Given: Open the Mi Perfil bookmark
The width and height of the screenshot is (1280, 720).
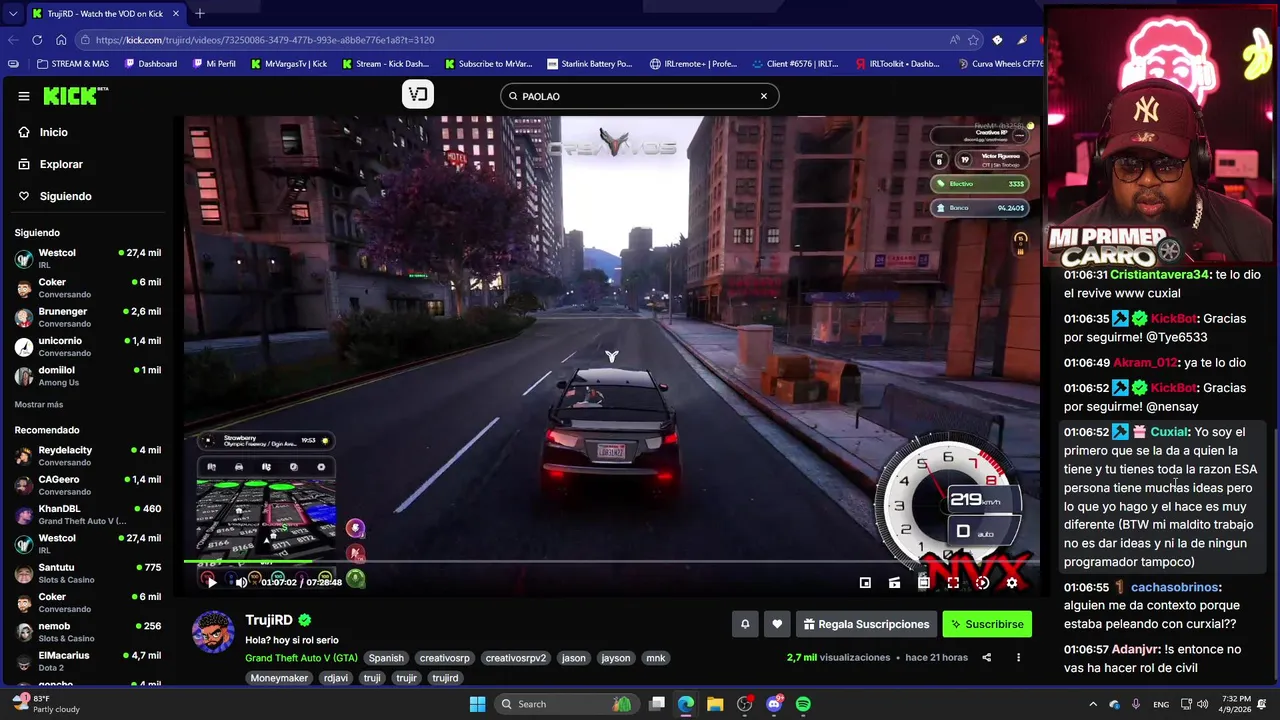Looking at the screenshot, I should (214, 64).
